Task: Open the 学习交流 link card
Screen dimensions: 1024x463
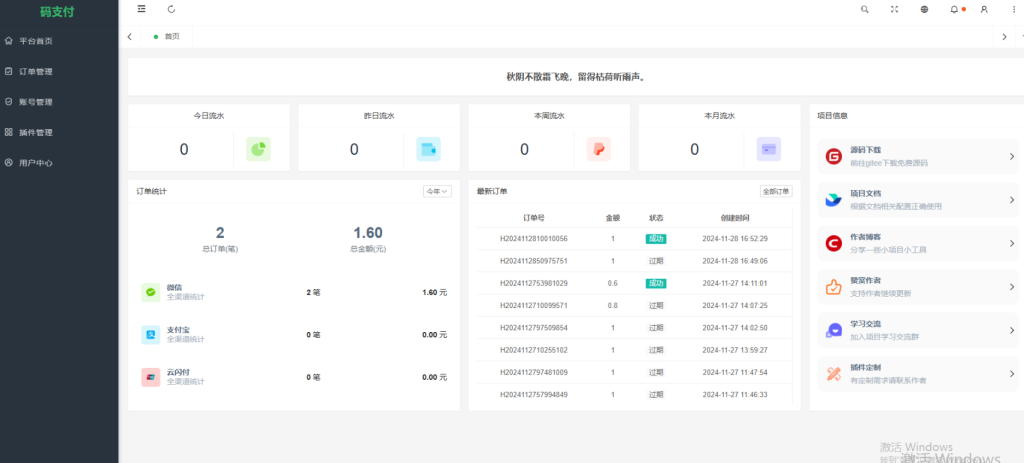Action: [914, 329]
